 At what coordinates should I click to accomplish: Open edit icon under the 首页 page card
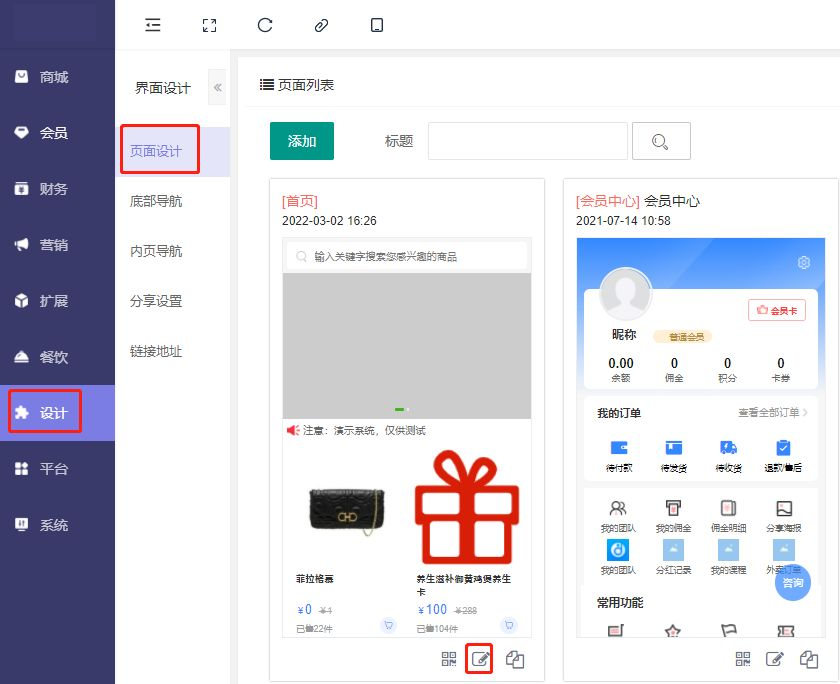(481, 659)
